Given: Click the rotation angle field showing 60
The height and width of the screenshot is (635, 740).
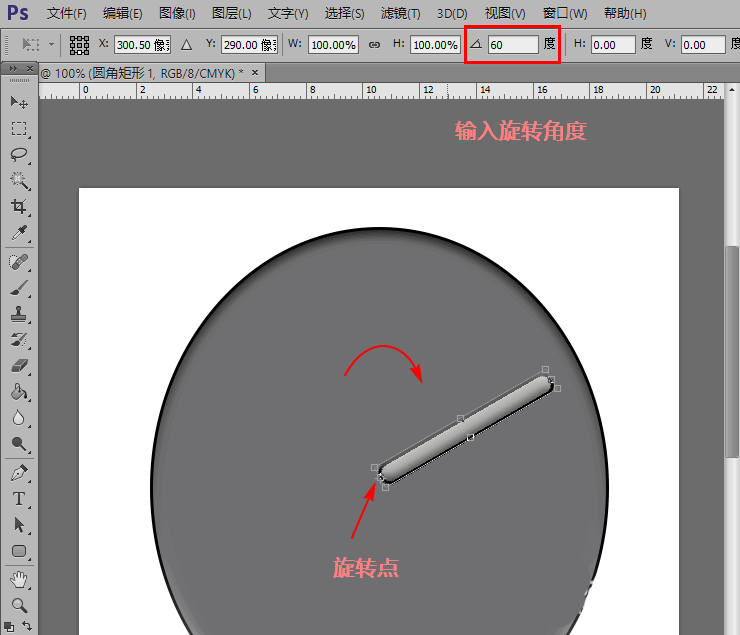Looking at the screenshot, I should click(x=513, y=45).
